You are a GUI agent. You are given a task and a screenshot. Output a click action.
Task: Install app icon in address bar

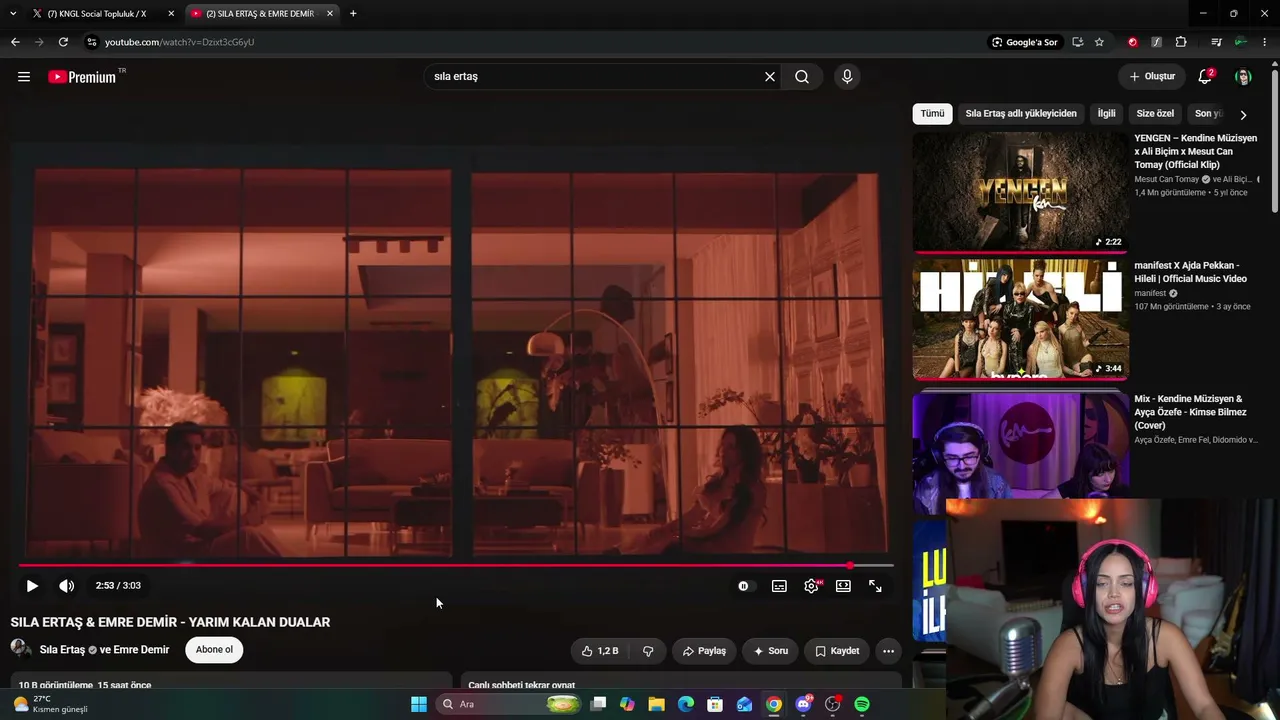click(1077, 42)
